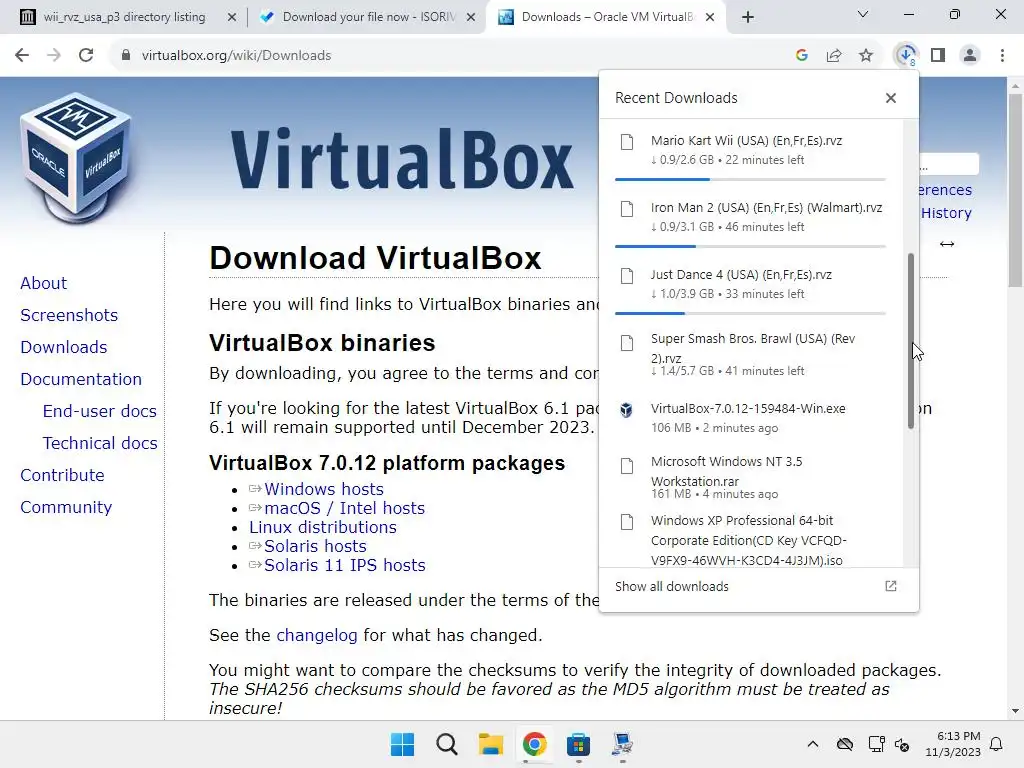This screenshot has height=768, width=1024.
Task: Open a new browser tab
Action: click(748, 17)
